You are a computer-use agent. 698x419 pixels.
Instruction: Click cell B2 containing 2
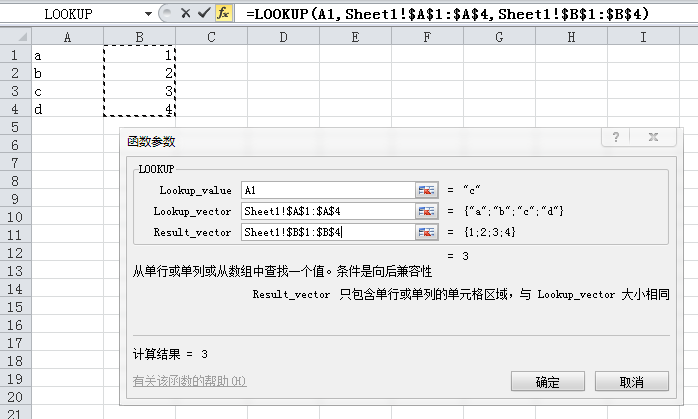click(x=140, y=73)
